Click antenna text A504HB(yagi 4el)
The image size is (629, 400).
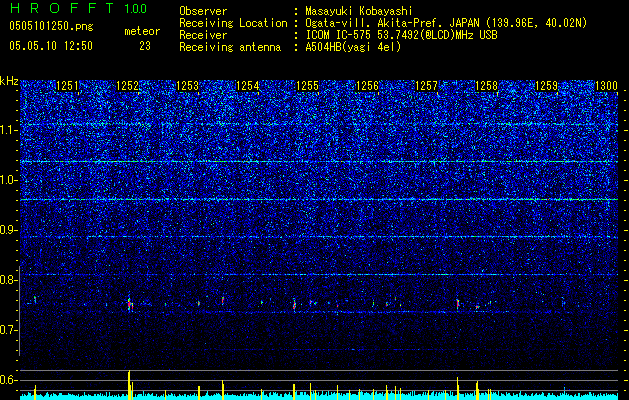pos(353,47)
